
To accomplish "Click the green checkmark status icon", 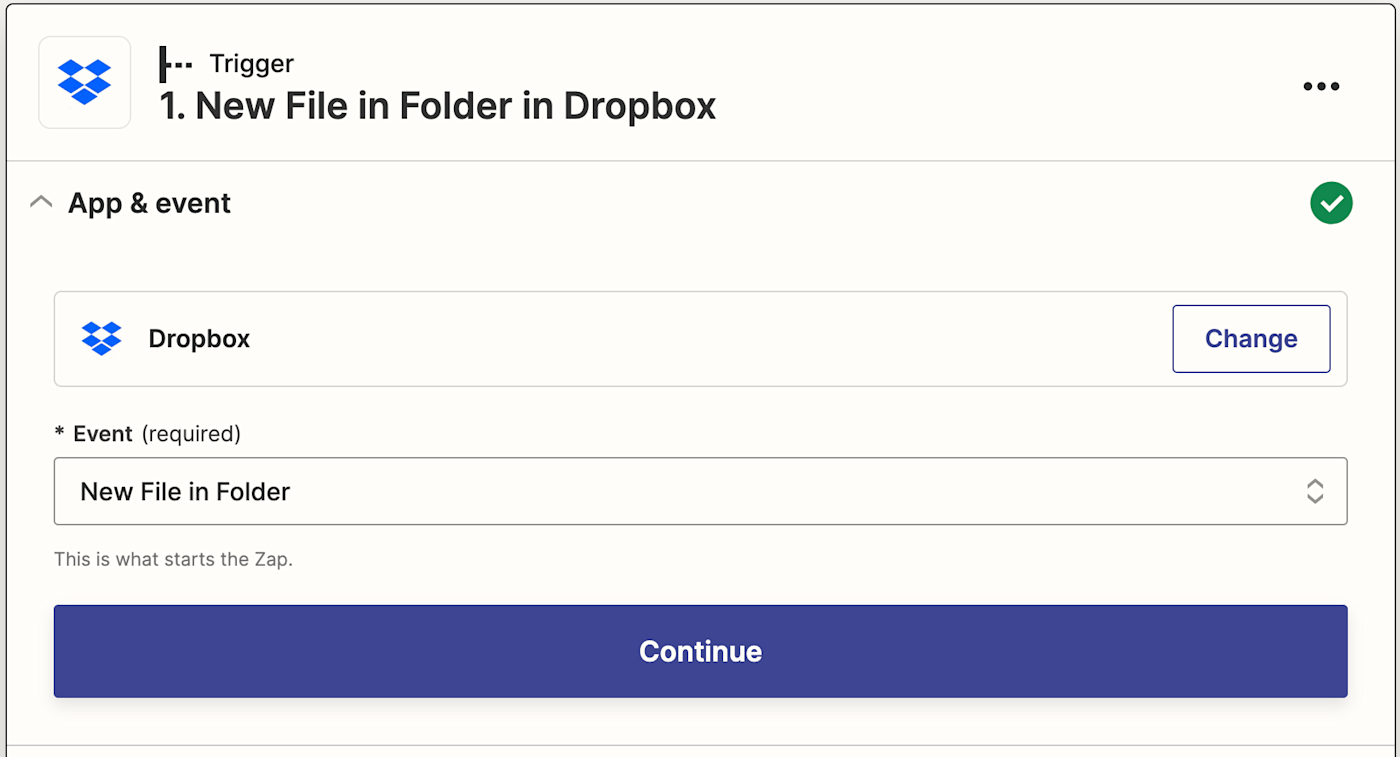I will tap(1331, 203).
